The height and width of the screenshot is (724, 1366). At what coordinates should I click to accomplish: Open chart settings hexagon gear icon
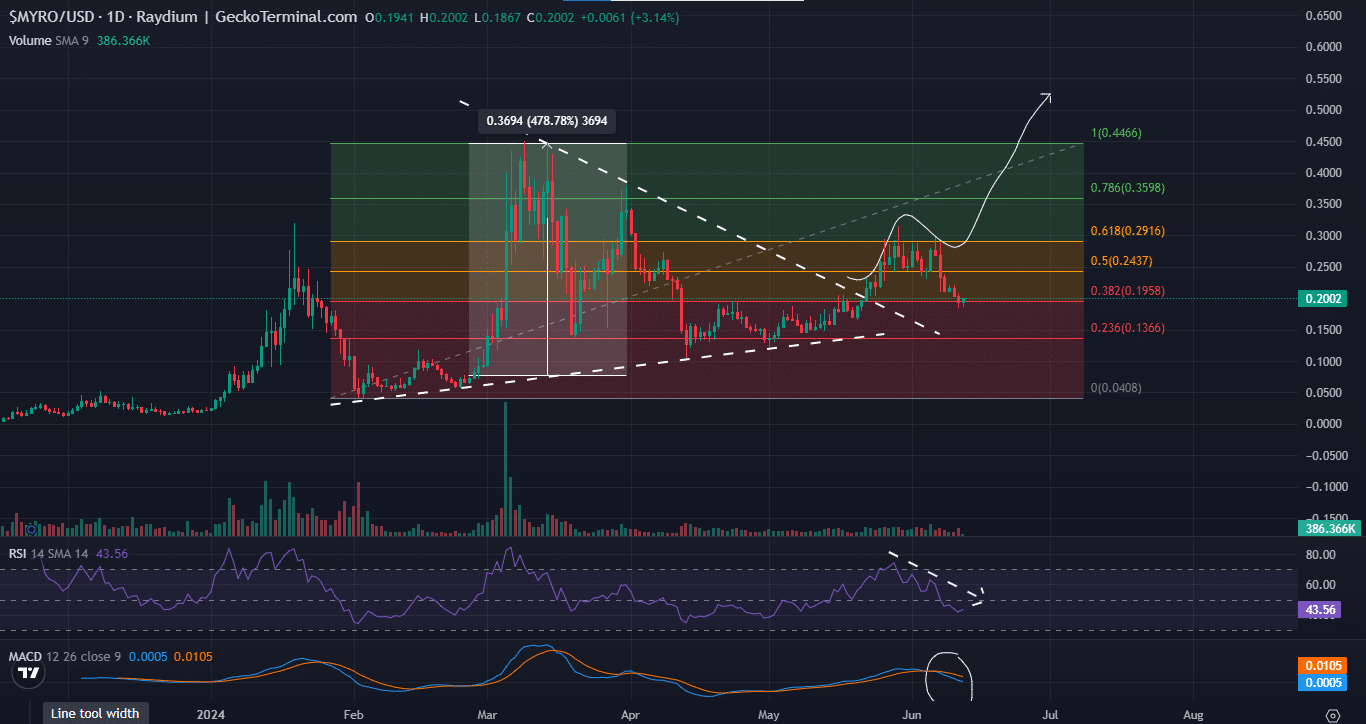click(x=1332, y=715)
